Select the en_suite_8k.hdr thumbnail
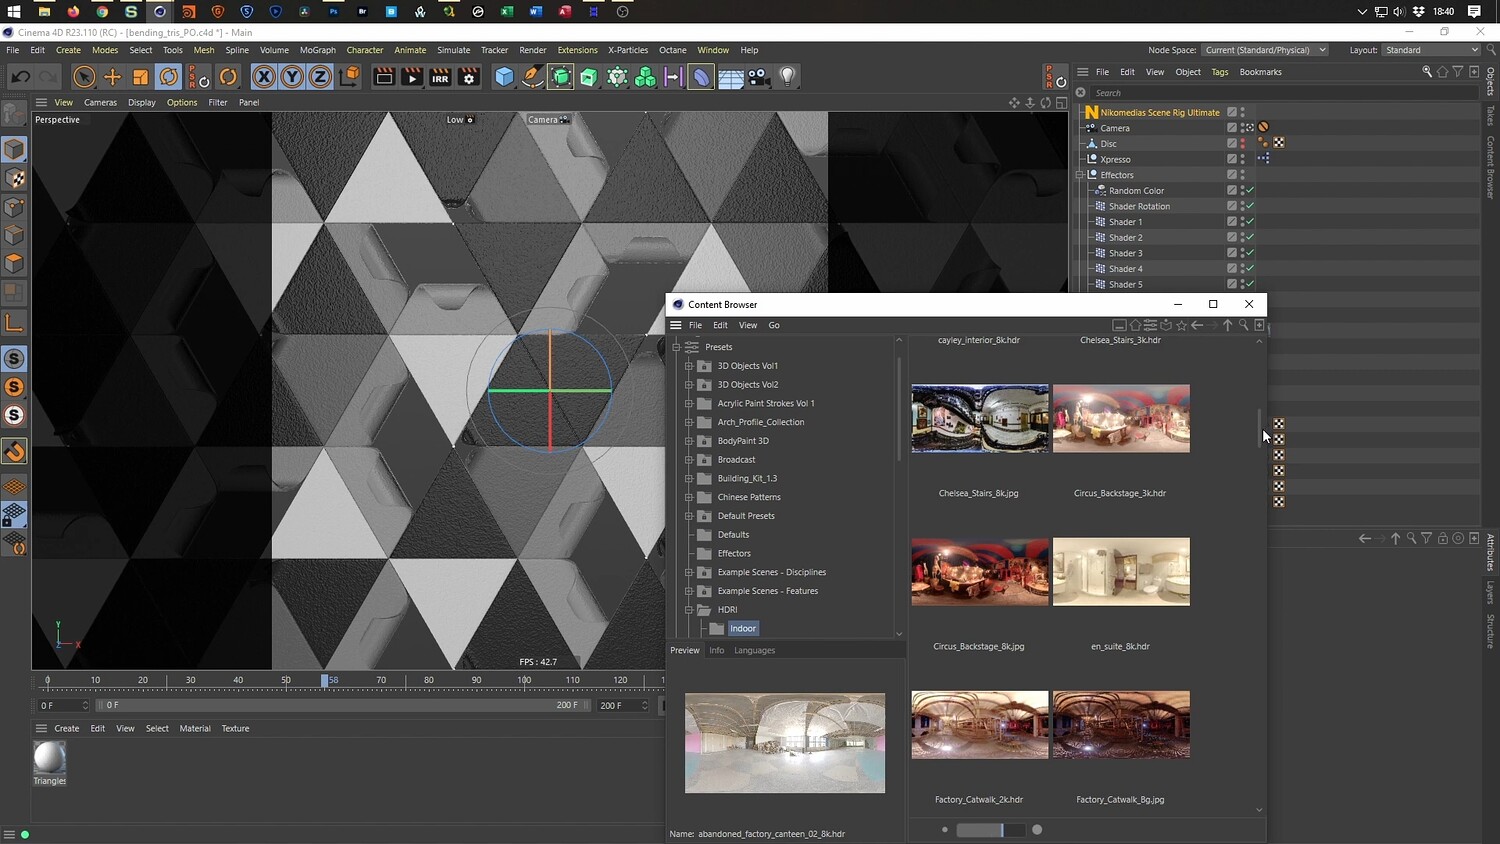1500x844 pixels. click(x=1121, y=572)
